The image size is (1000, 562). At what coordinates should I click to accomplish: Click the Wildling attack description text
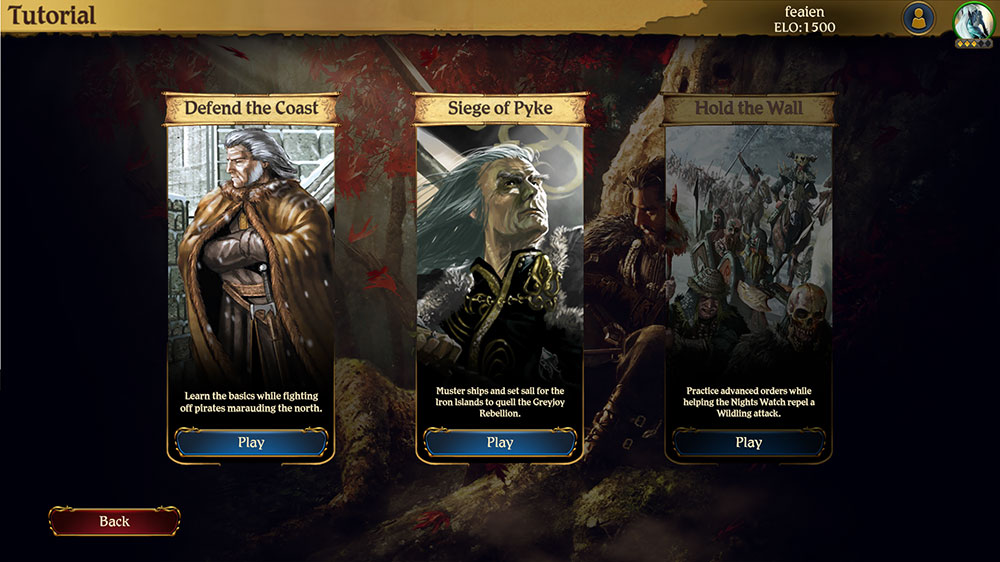[x=749, y=402]
